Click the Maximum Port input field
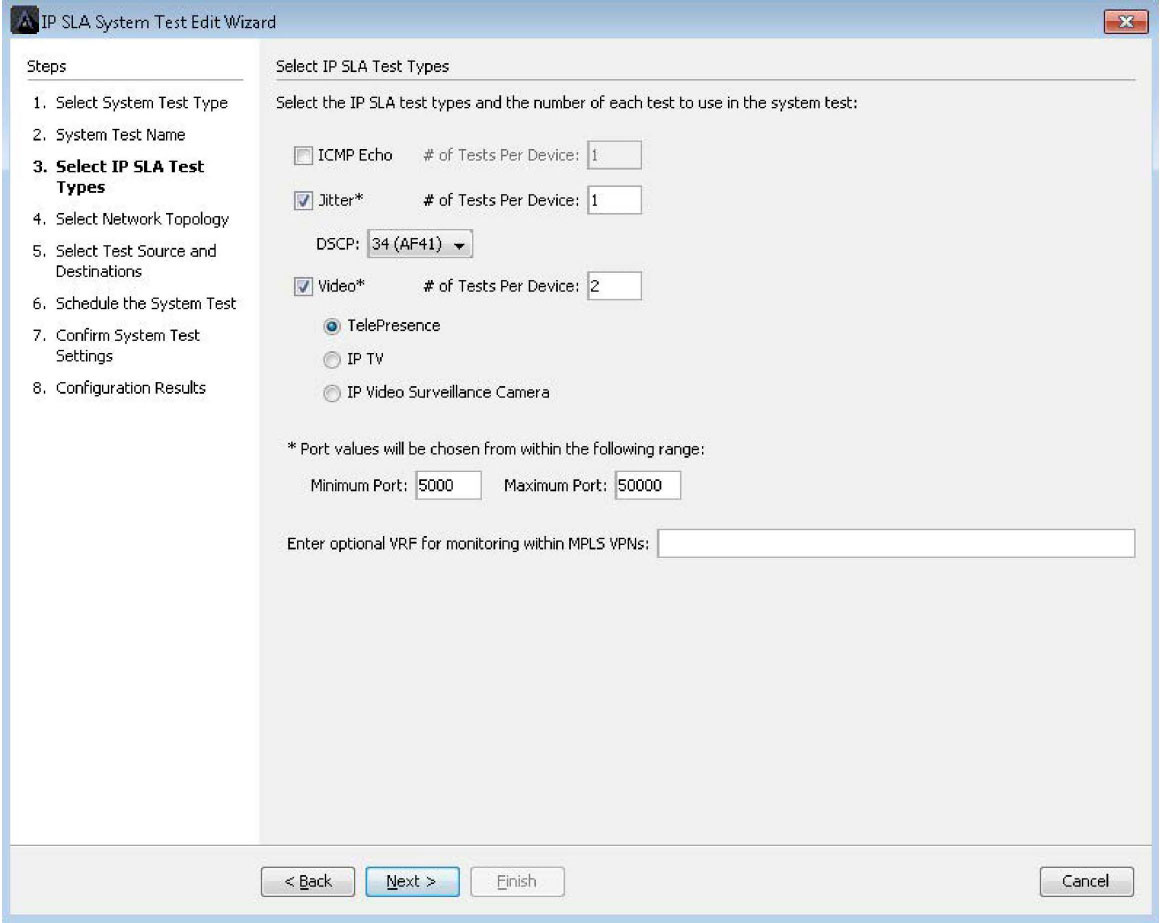Screen dimensions: 1161x923 [x=647, y=486]
